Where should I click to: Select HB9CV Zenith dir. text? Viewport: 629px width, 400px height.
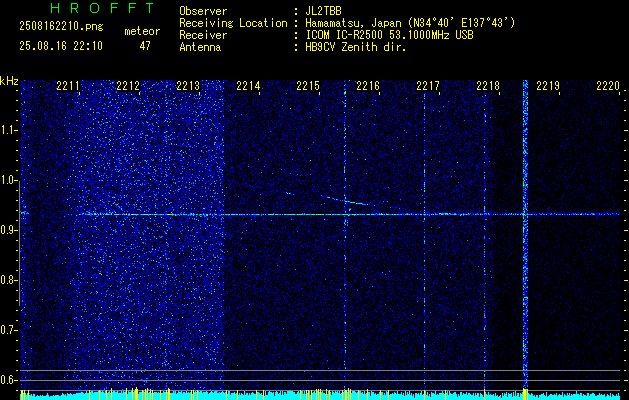coord(356,47)
